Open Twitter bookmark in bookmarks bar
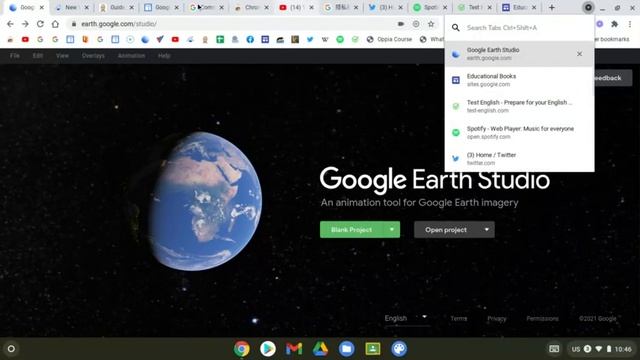 [310, 39]
